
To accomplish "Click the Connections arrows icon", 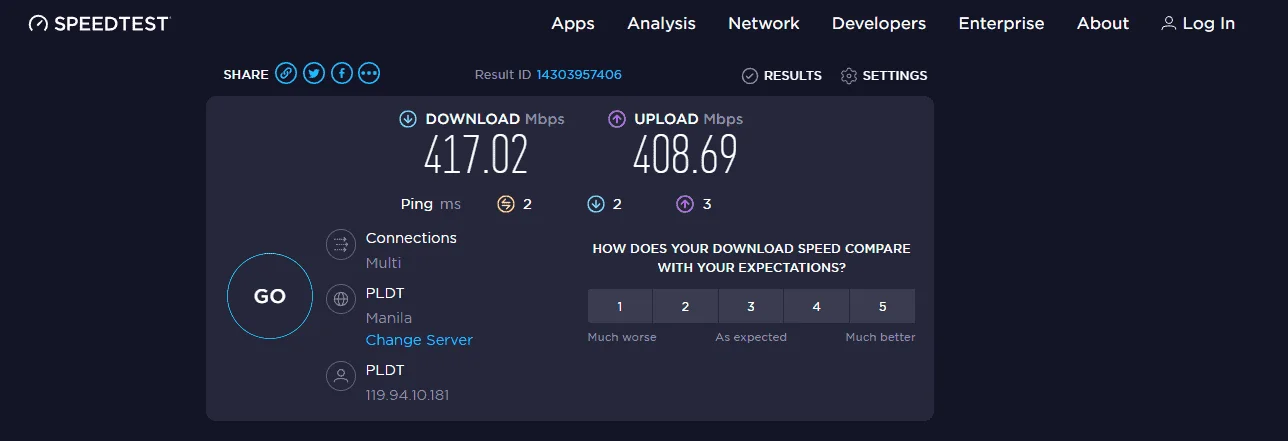I will [x=341, y=244].
